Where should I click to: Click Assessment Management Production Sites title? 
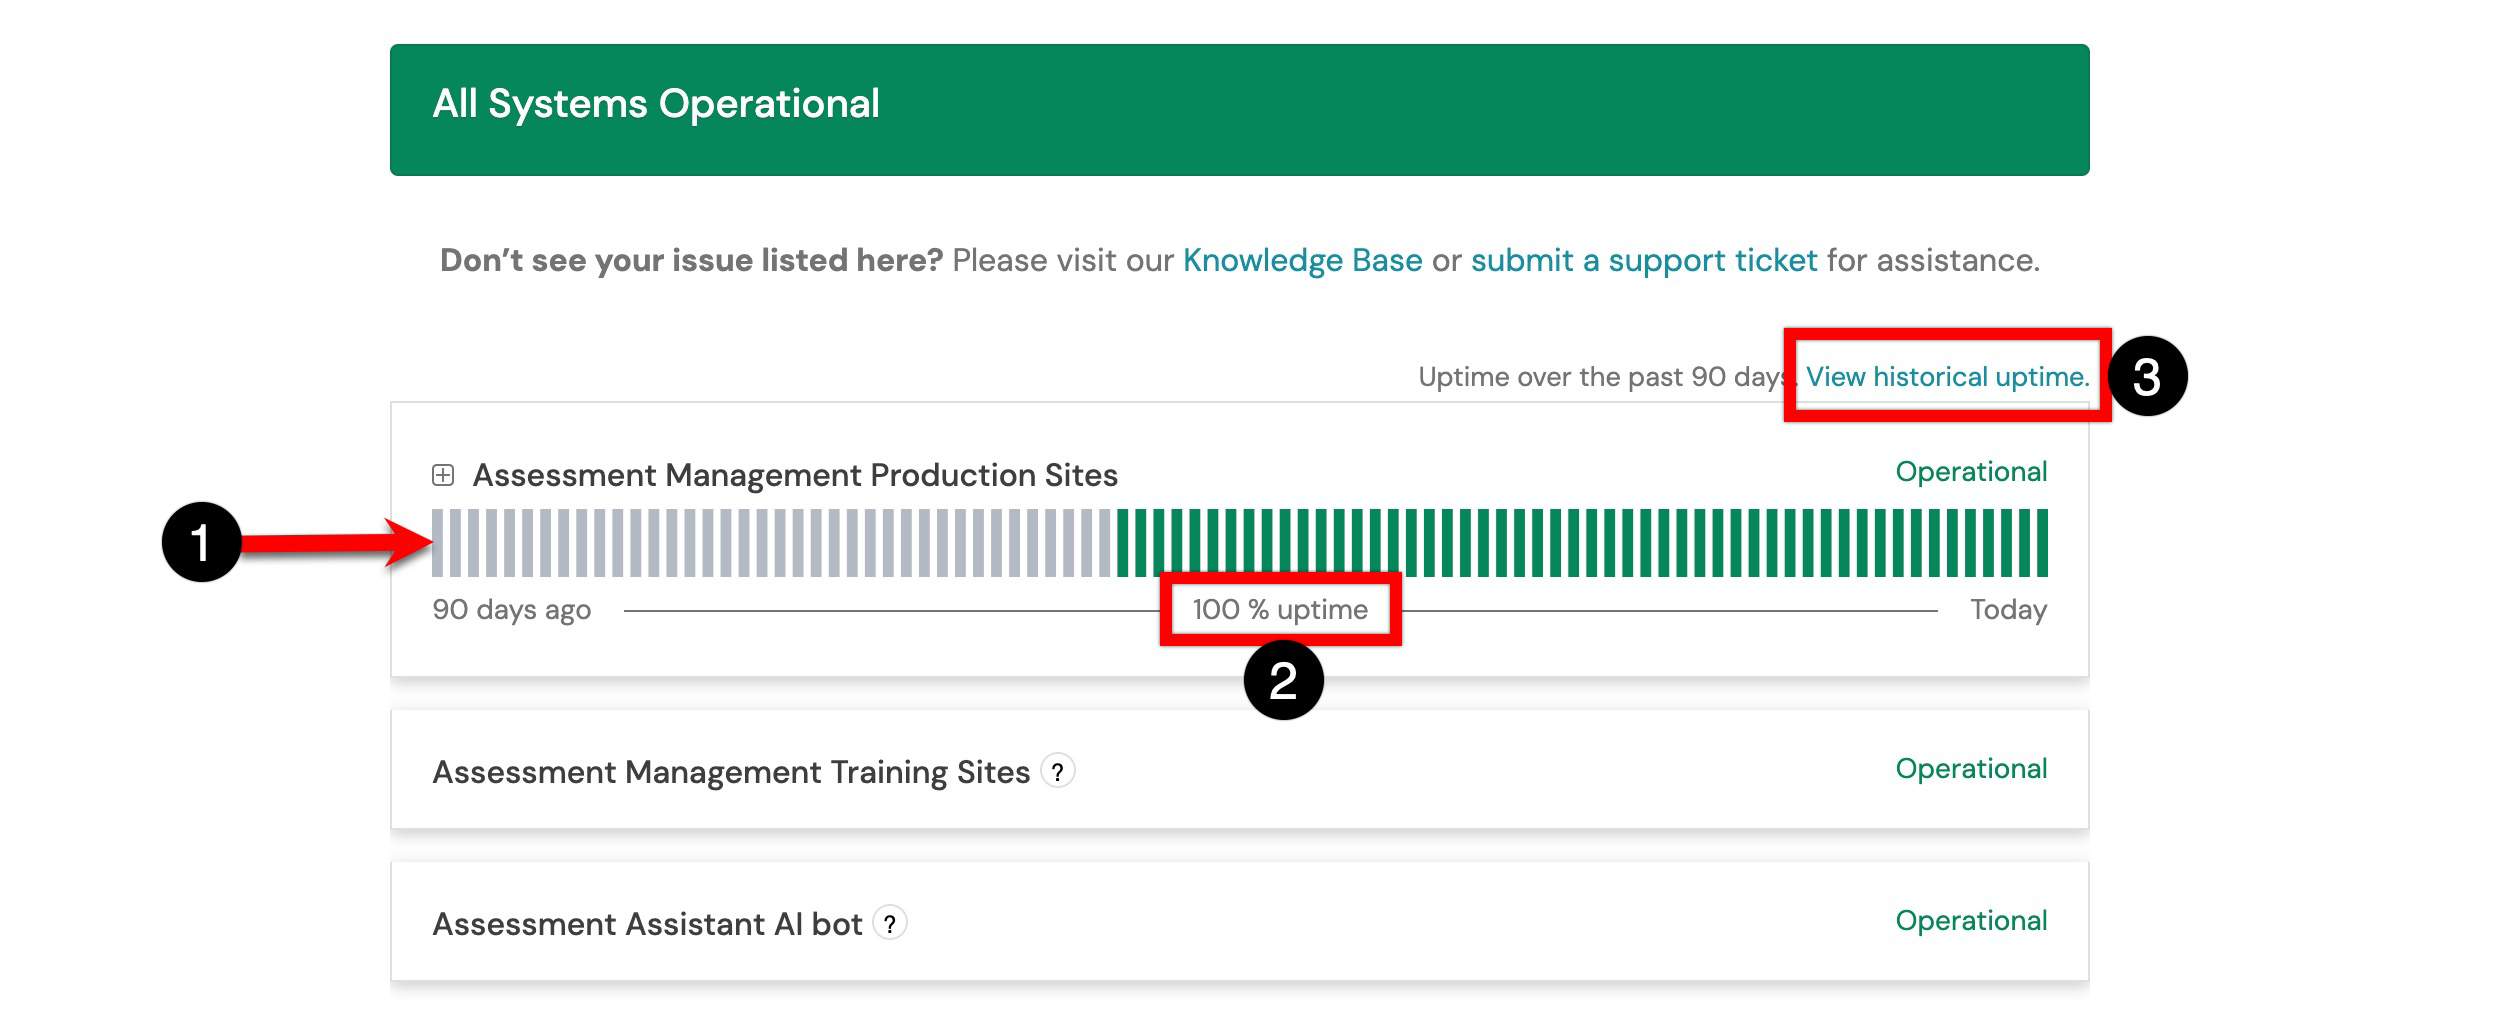pos(794,475)
